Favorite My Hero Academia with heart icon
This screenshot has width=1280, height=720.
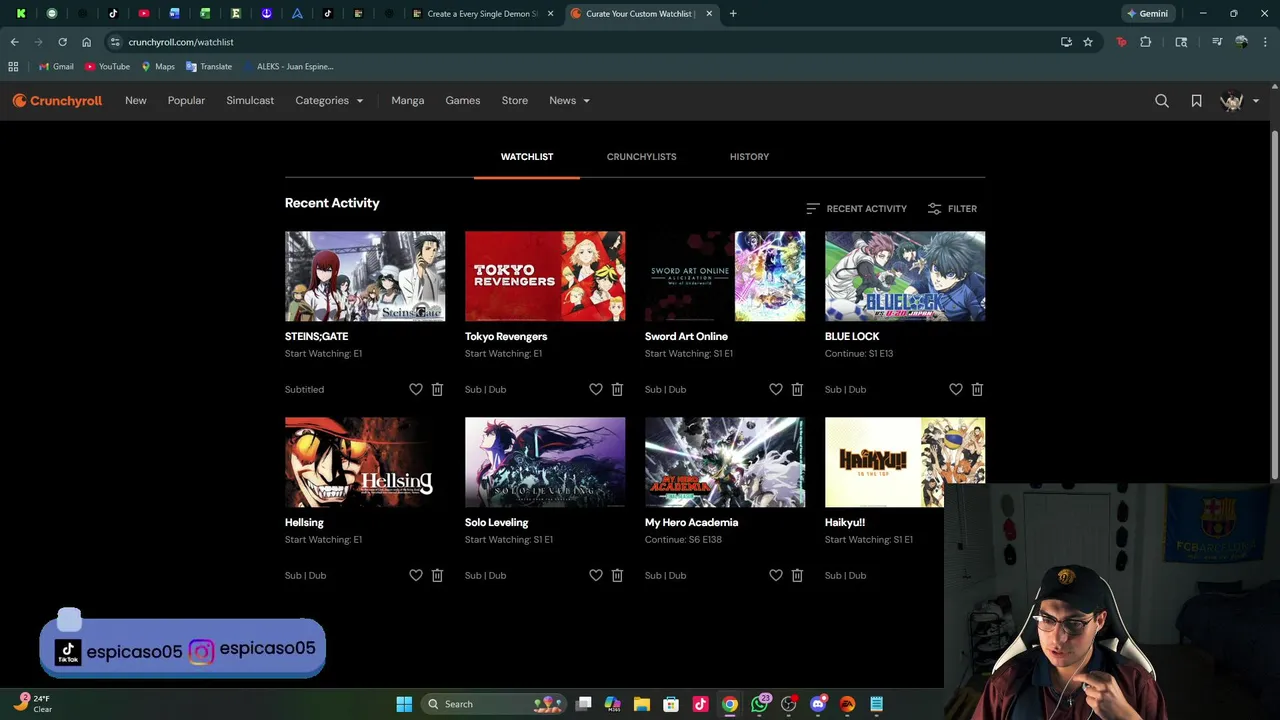(x=776, y=575)
